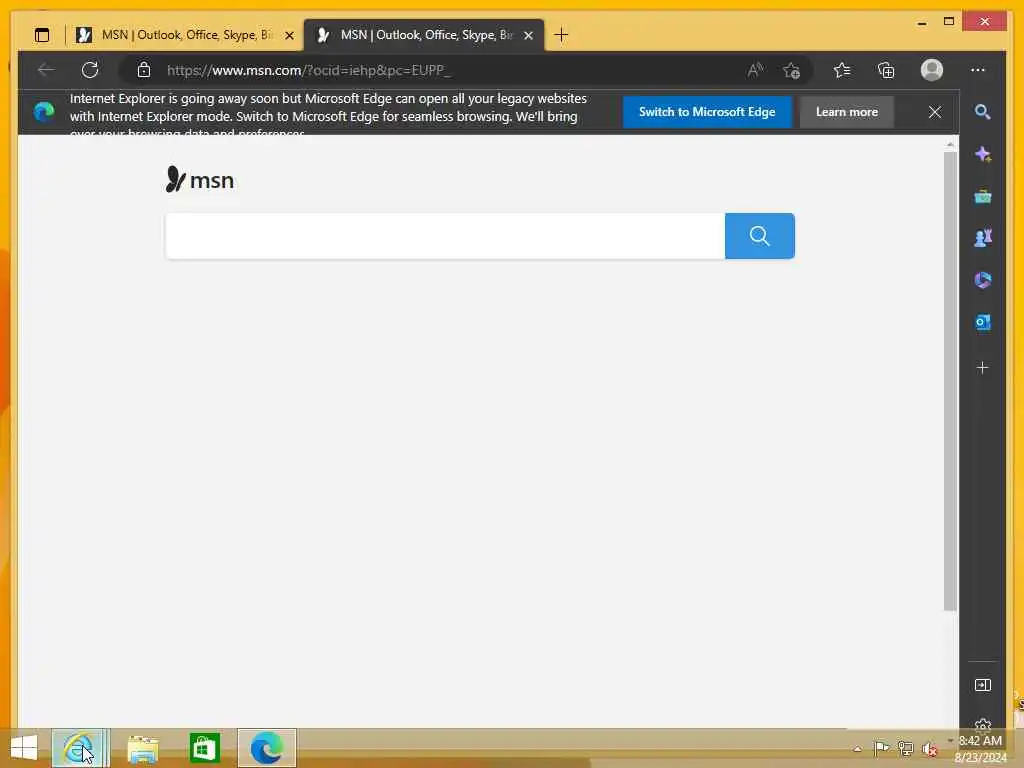
Task: Open Settings and more ellipsis menu
Action: (978, 70)
